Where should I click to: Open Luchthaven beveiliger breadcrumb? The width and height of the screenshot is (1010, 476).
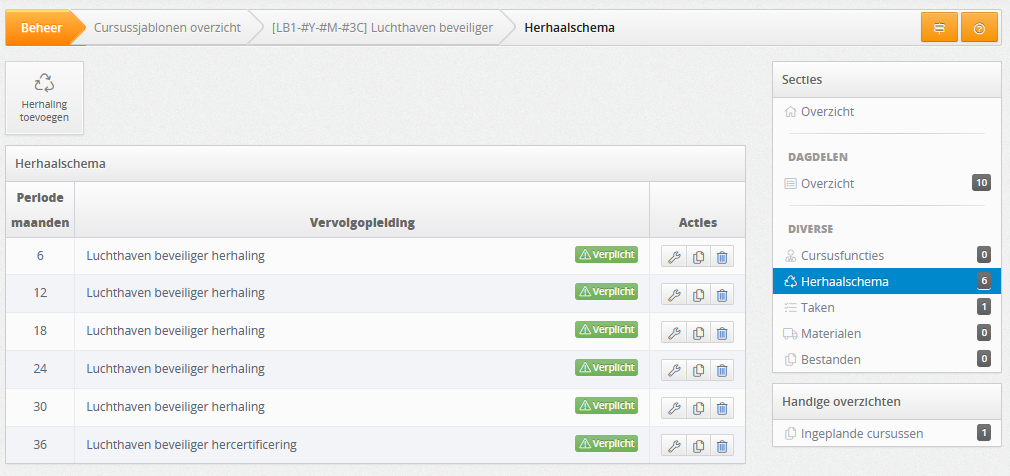(383, 28)
